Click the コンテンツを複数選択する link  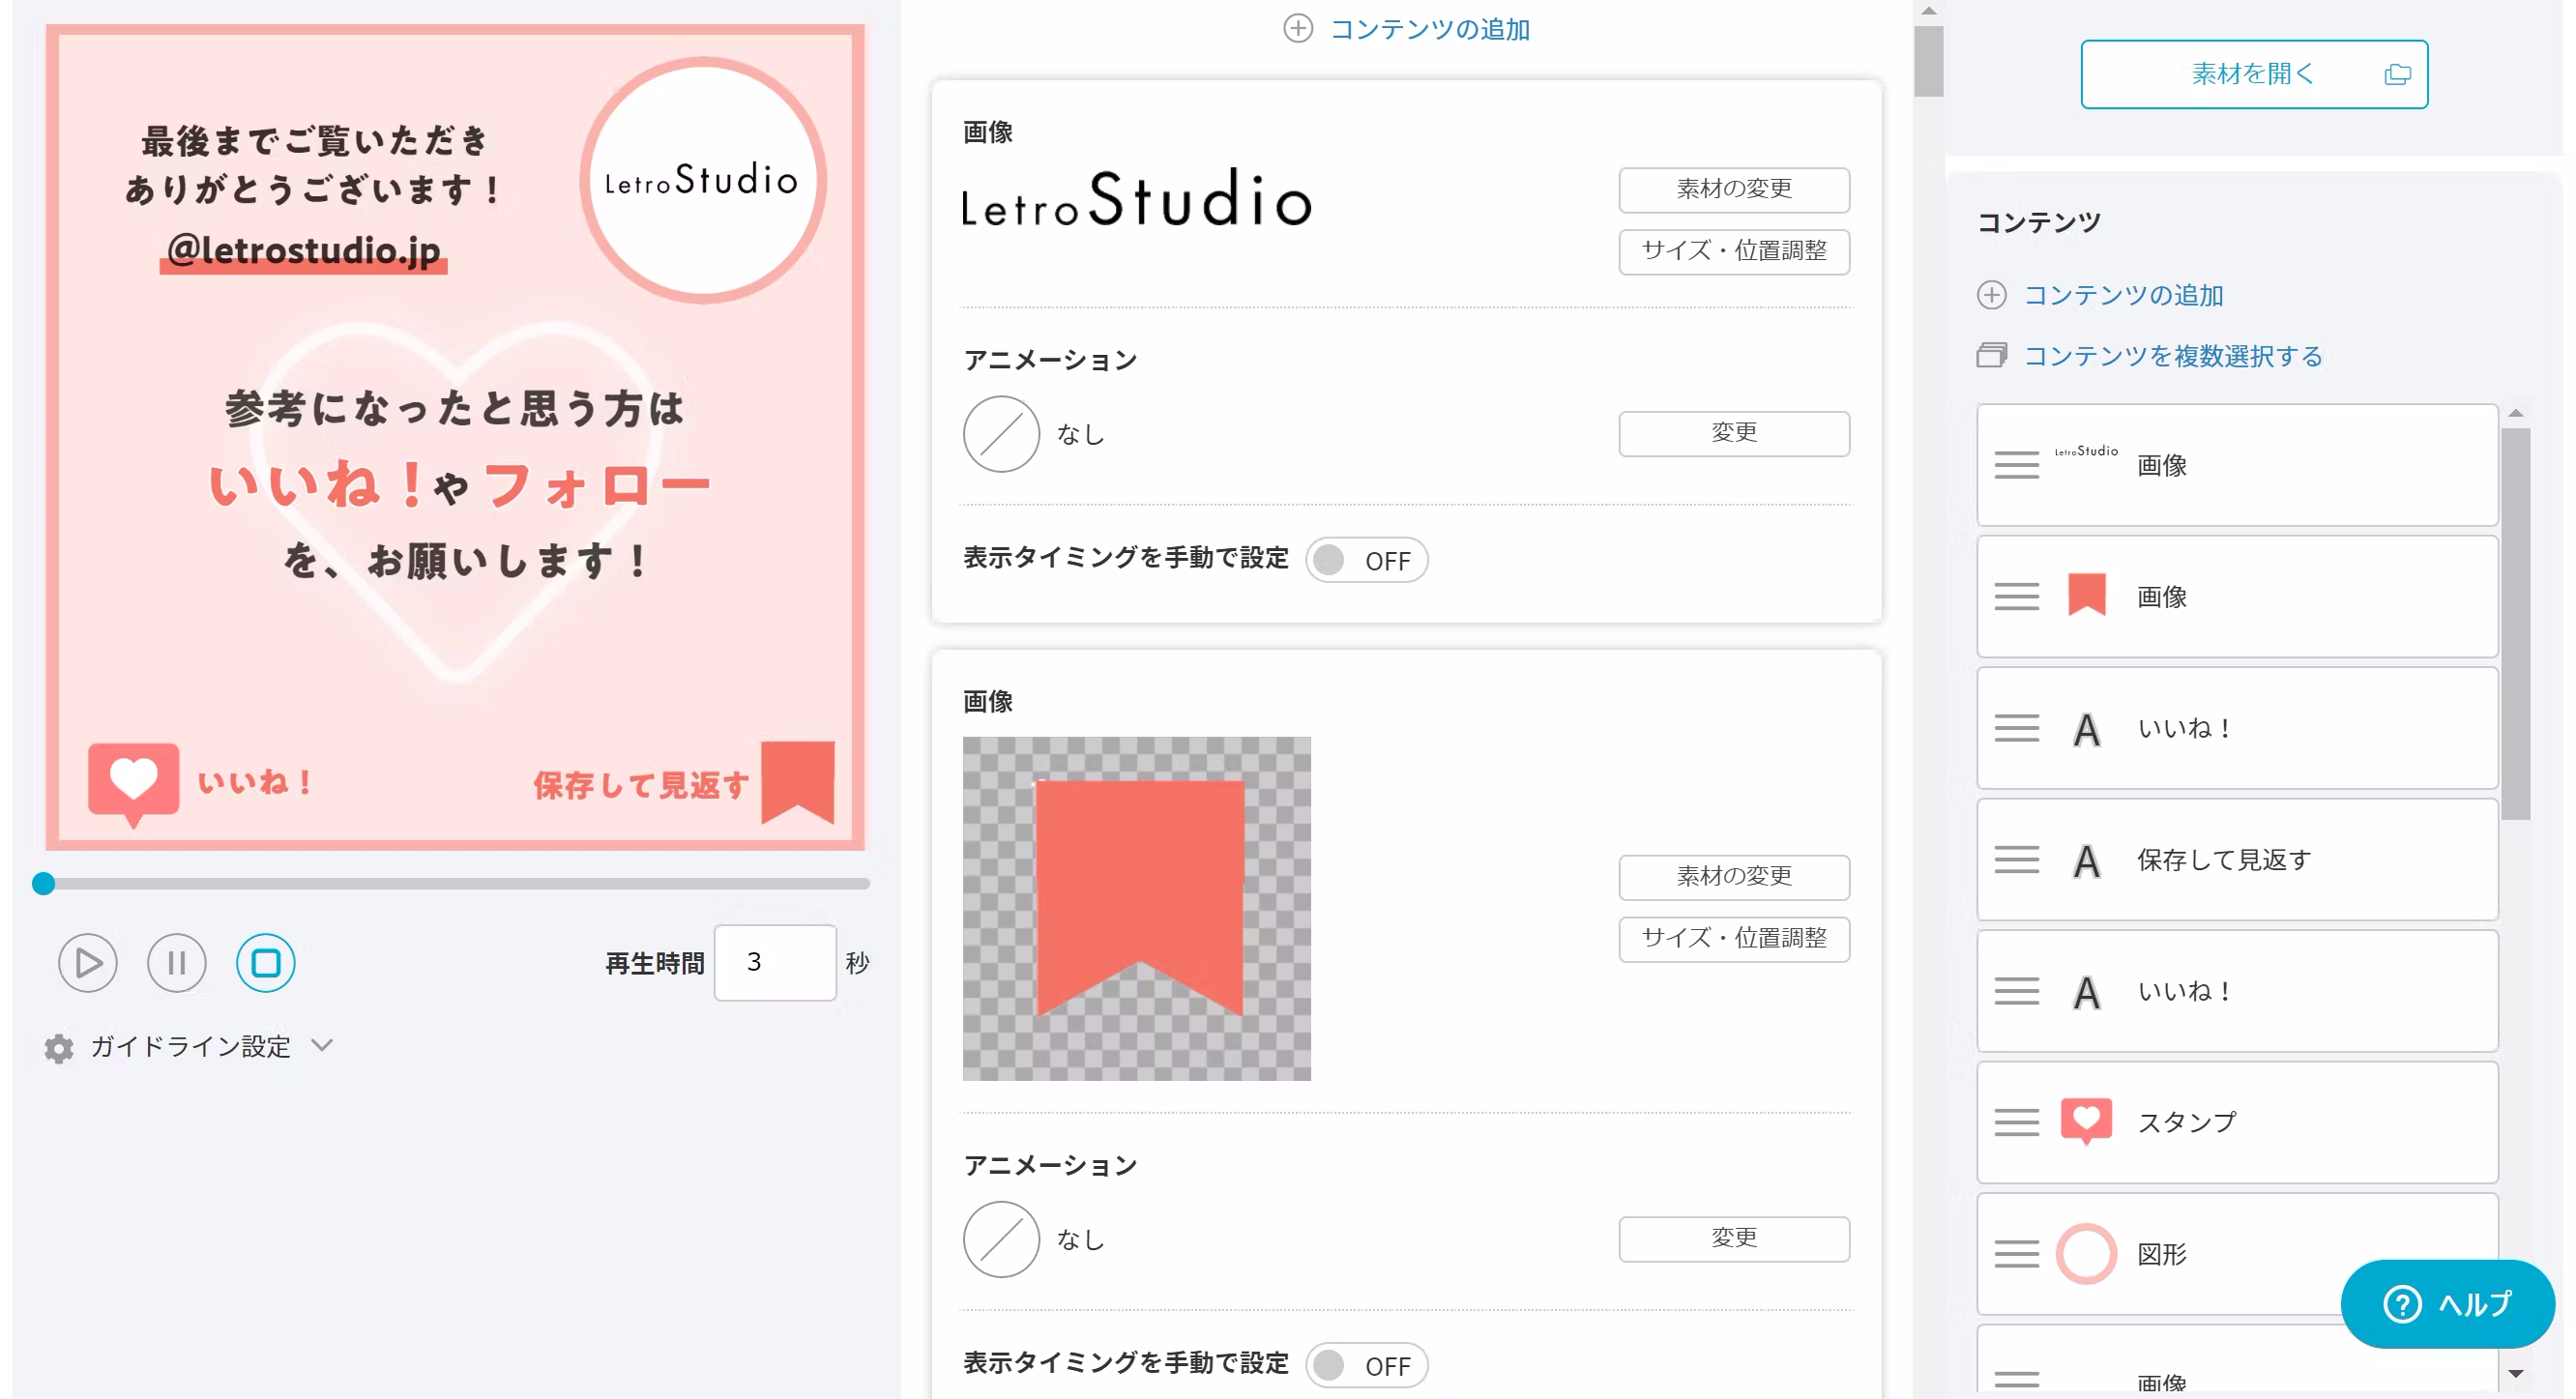(2173, 357)
